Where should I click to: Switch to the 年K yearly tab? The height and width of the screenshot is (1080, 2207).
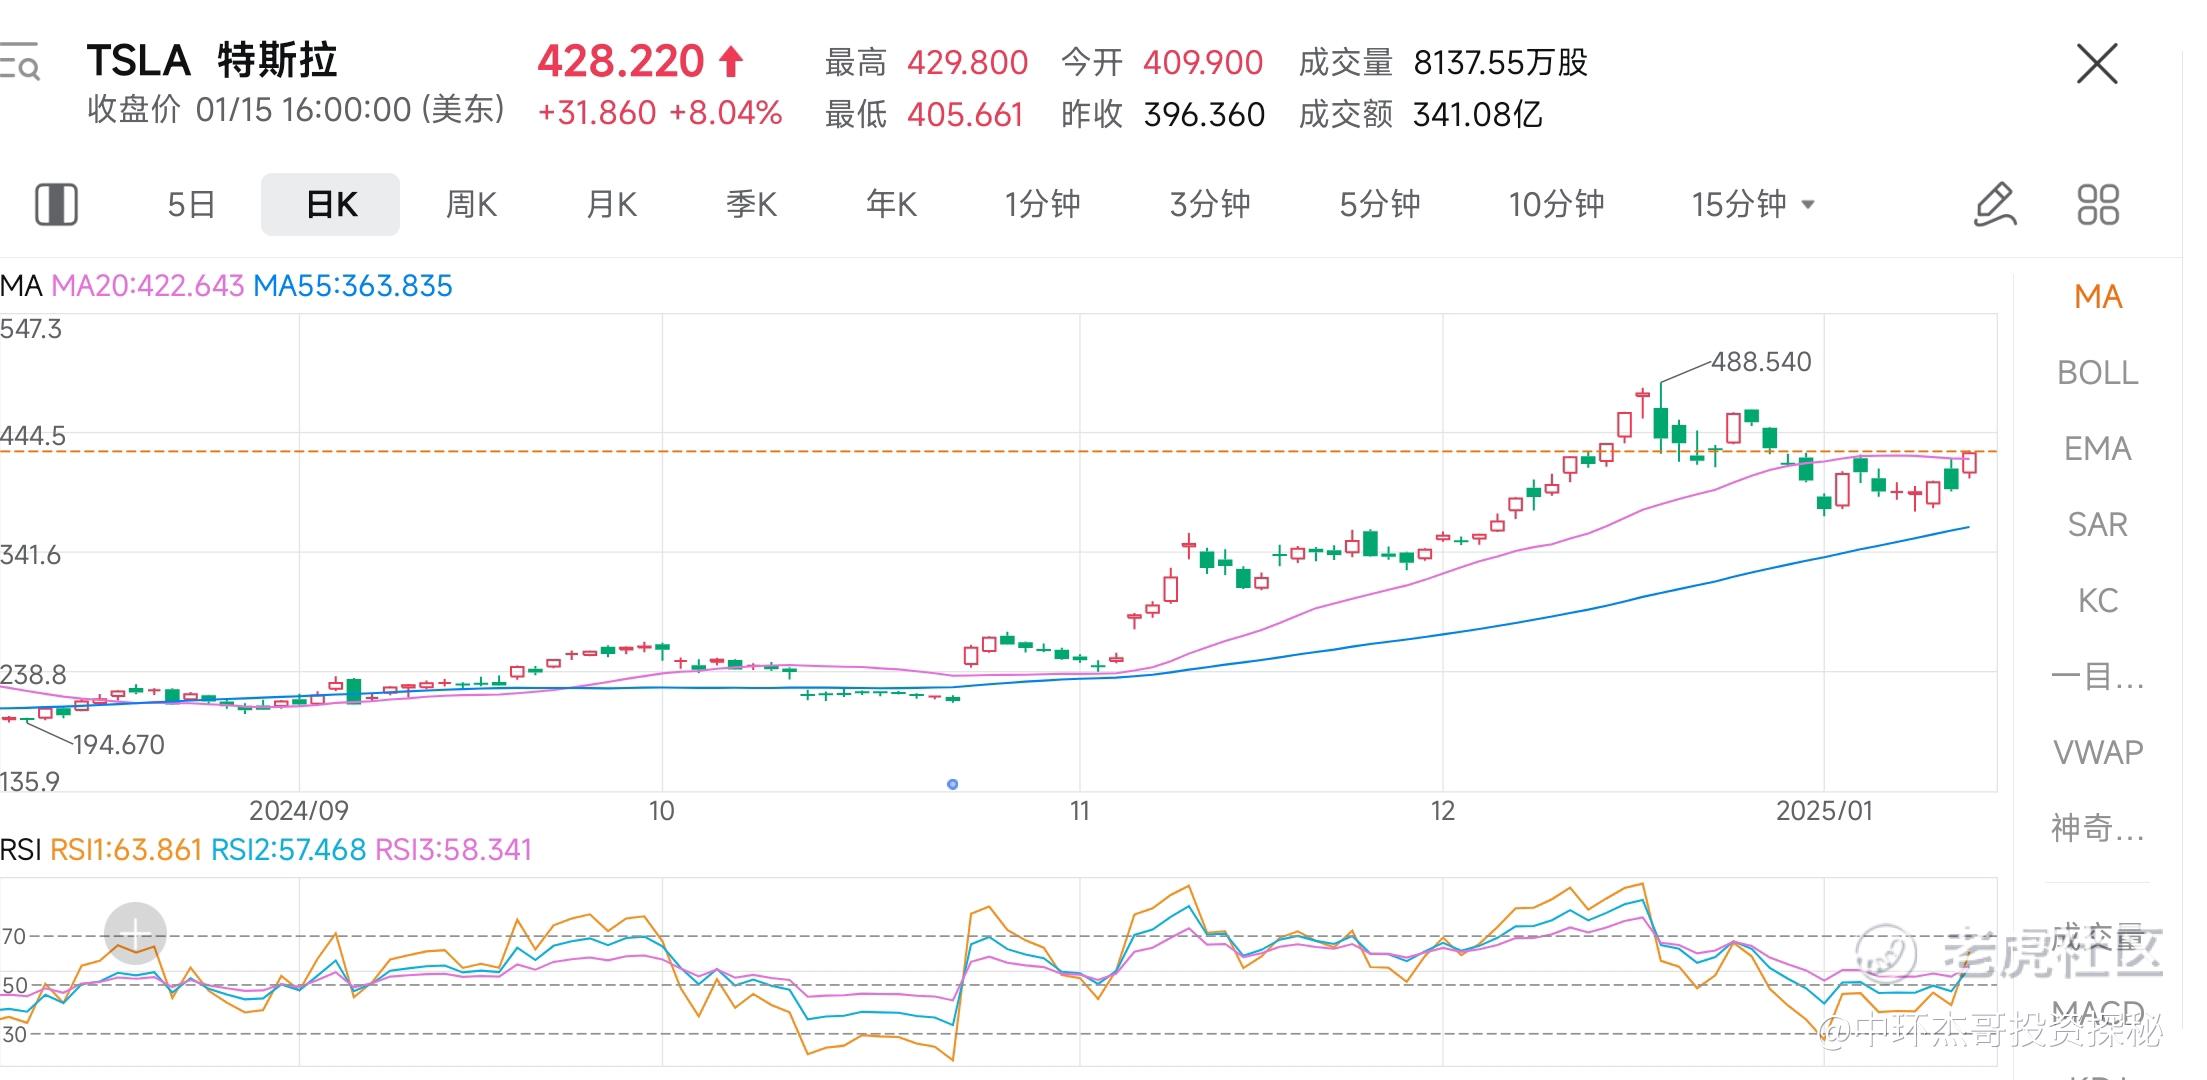pyautogui.click(x=891, y=204)
